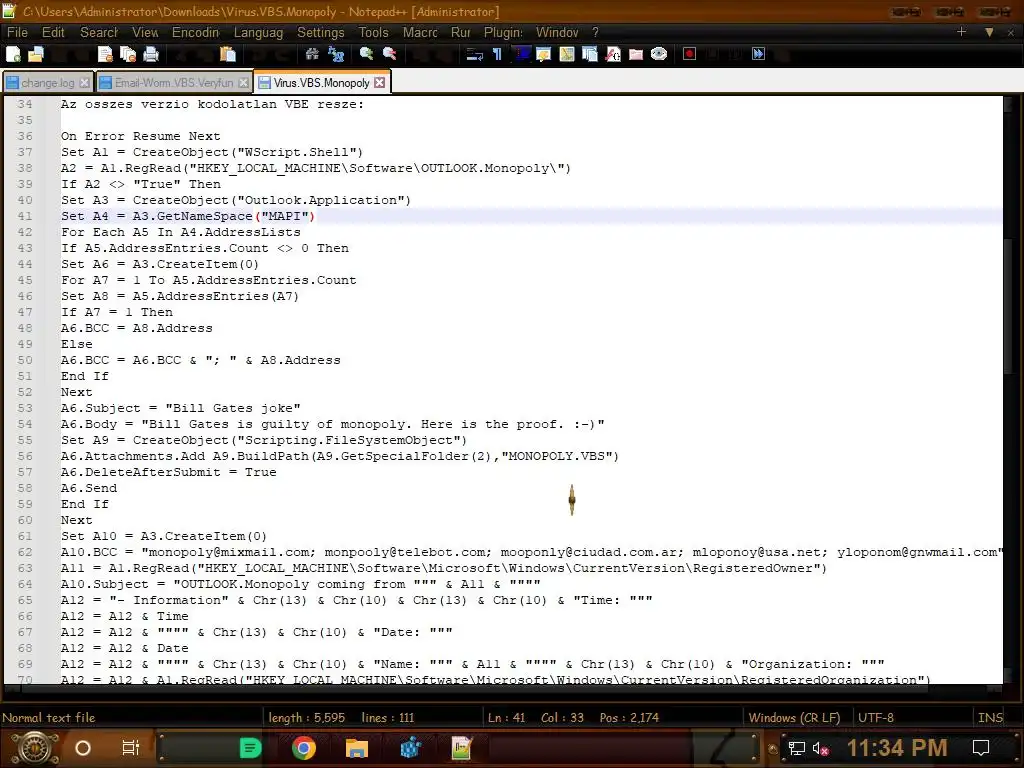
Task: Open the Edit menu
Action: click(x=53, y=32)
